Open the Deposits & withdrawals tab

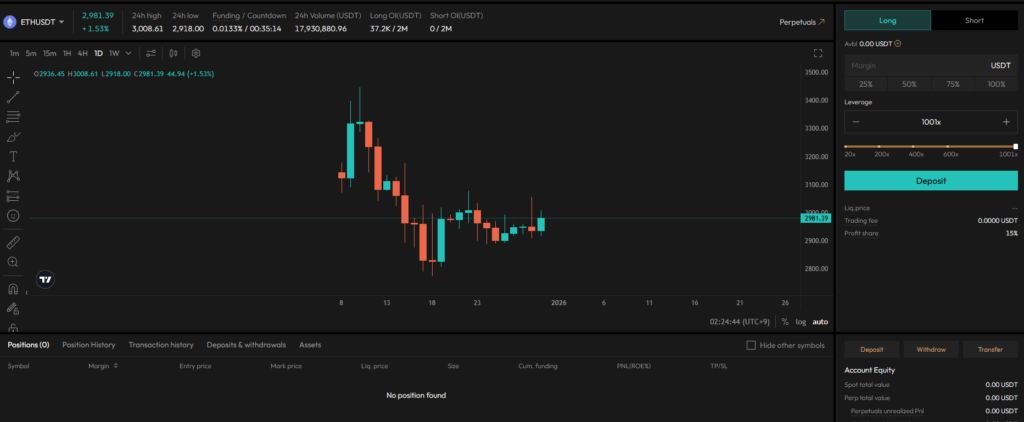click(x=246, y=345)
